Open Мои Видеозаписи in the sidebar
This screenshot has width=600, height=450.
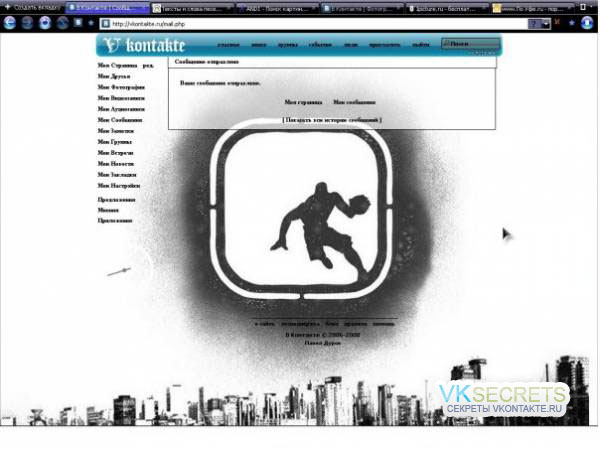tap(121, 98)
